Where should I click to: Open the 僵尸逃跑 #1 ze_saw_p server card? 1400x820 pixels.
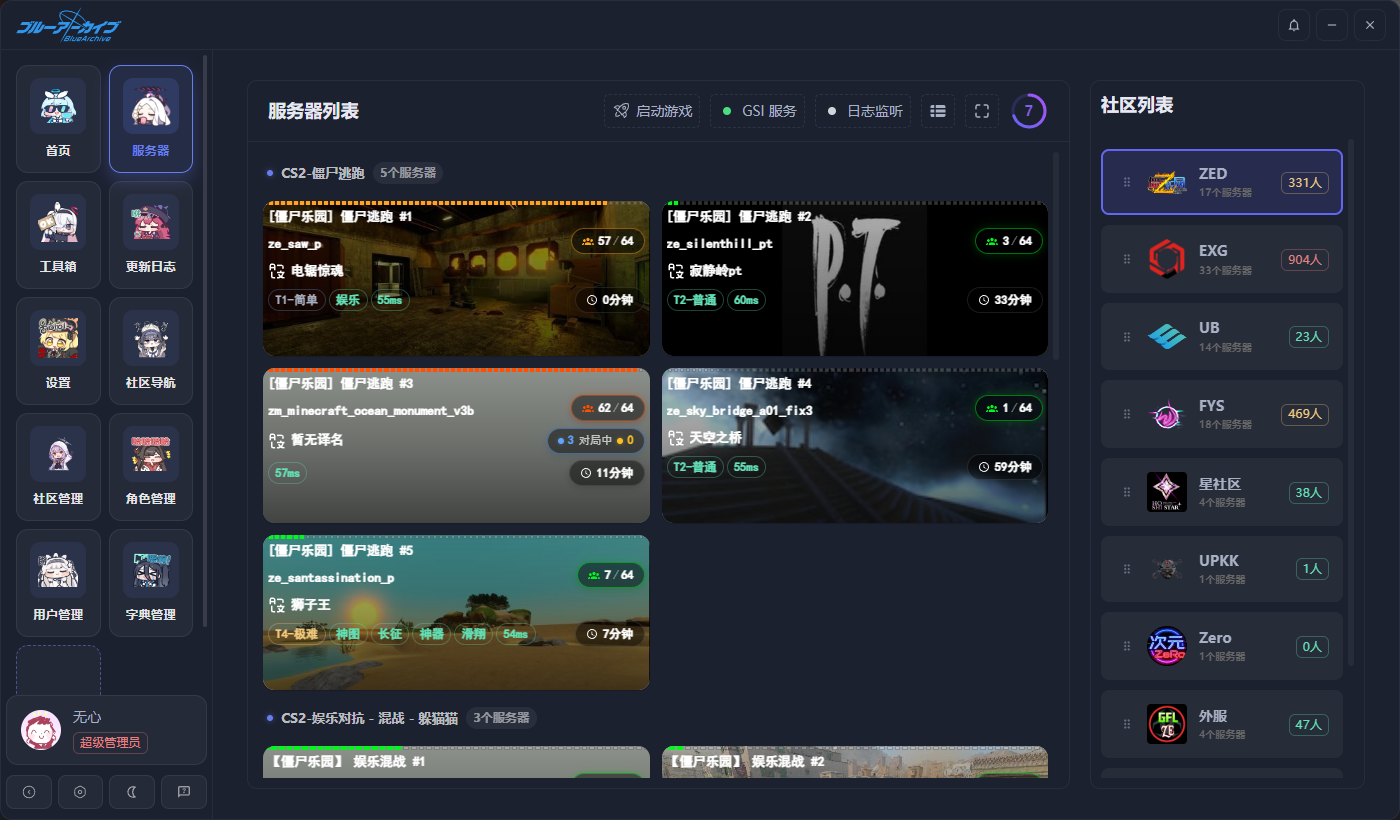pyautogui.click(x=456, y=279)
